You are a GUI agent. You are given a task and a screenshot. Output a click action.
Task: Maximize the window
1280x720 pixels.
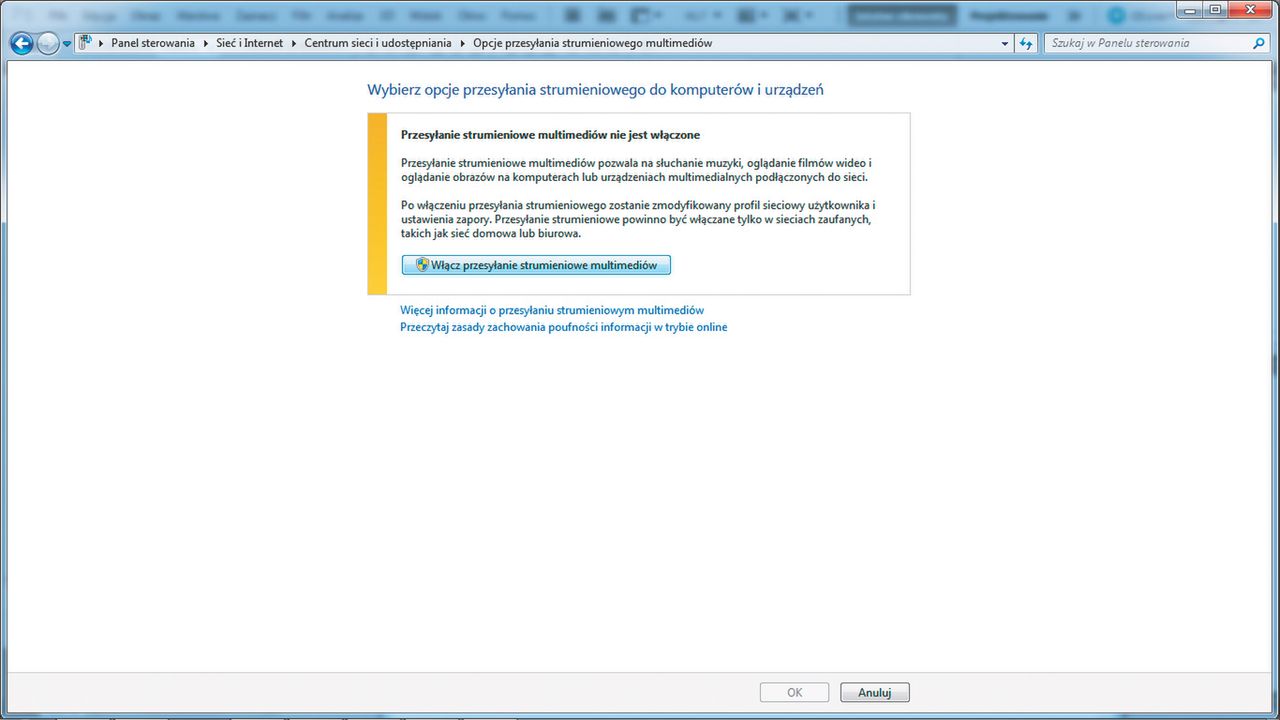[1214, 9]
